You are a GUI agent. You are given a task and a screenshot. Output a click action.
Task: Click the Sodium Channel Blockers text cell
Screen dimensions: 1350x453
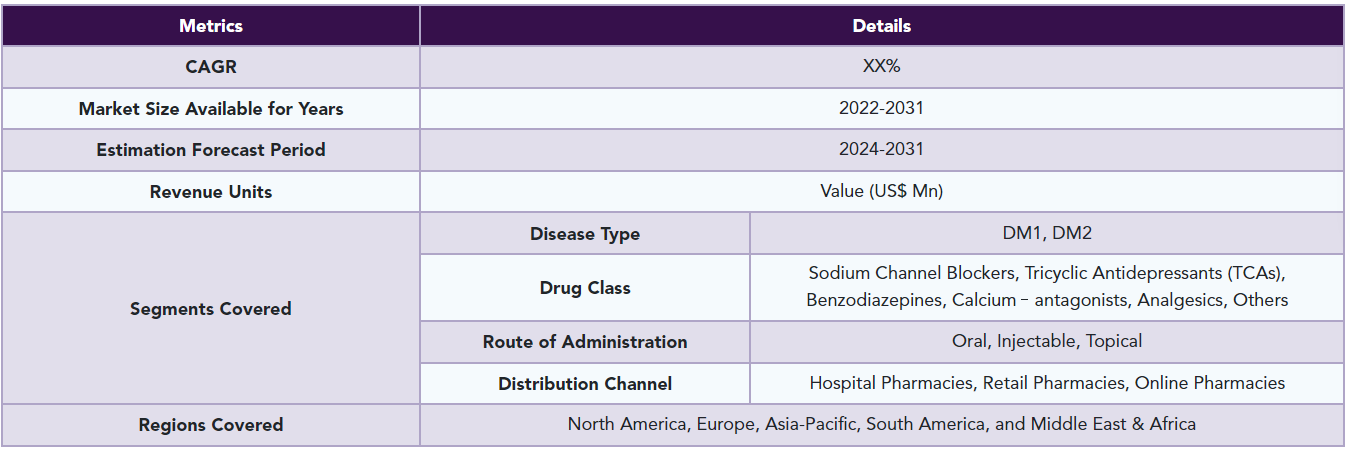click(1047, 287)
